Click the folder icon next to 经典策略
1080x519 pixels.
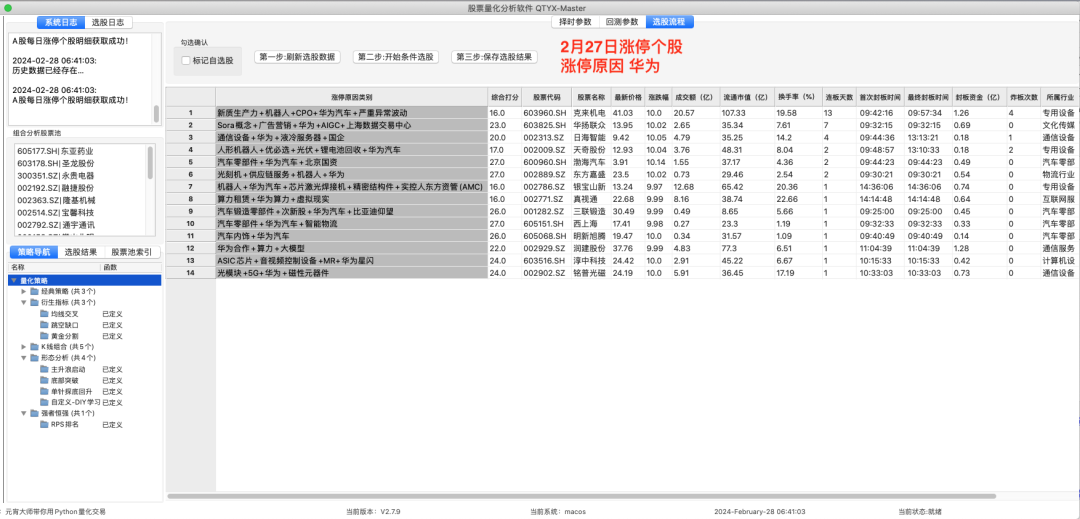[x=34, y=292]
